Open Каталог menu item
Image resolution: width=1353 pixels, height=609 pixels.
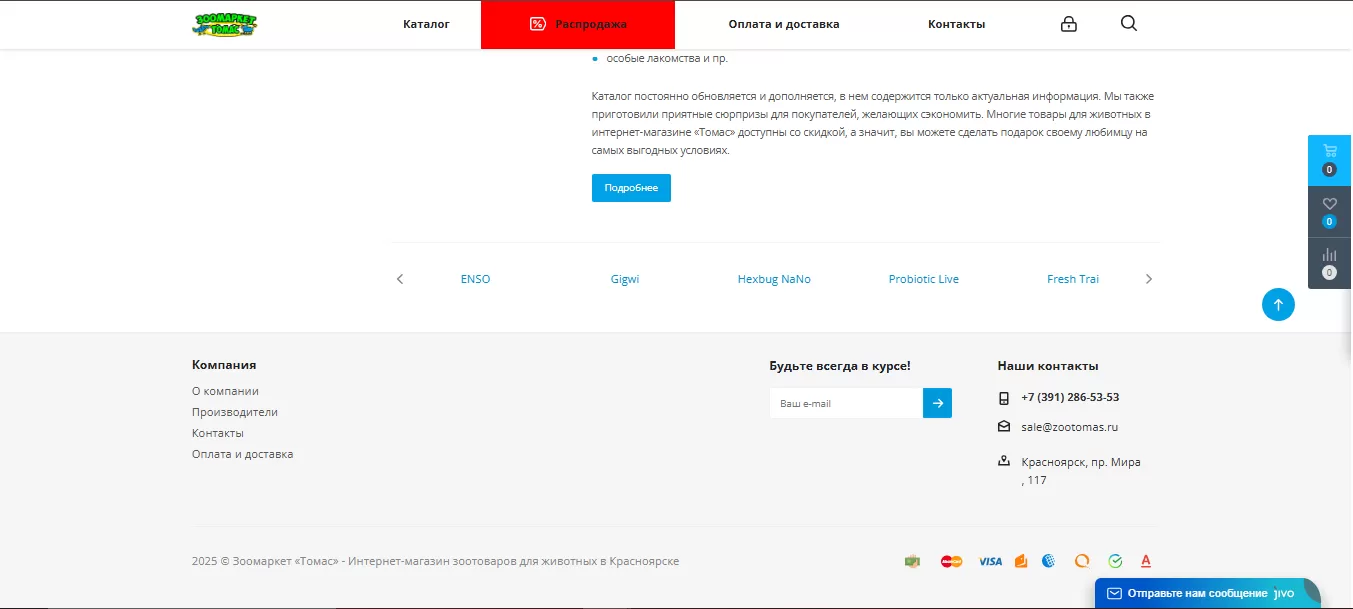426,24
